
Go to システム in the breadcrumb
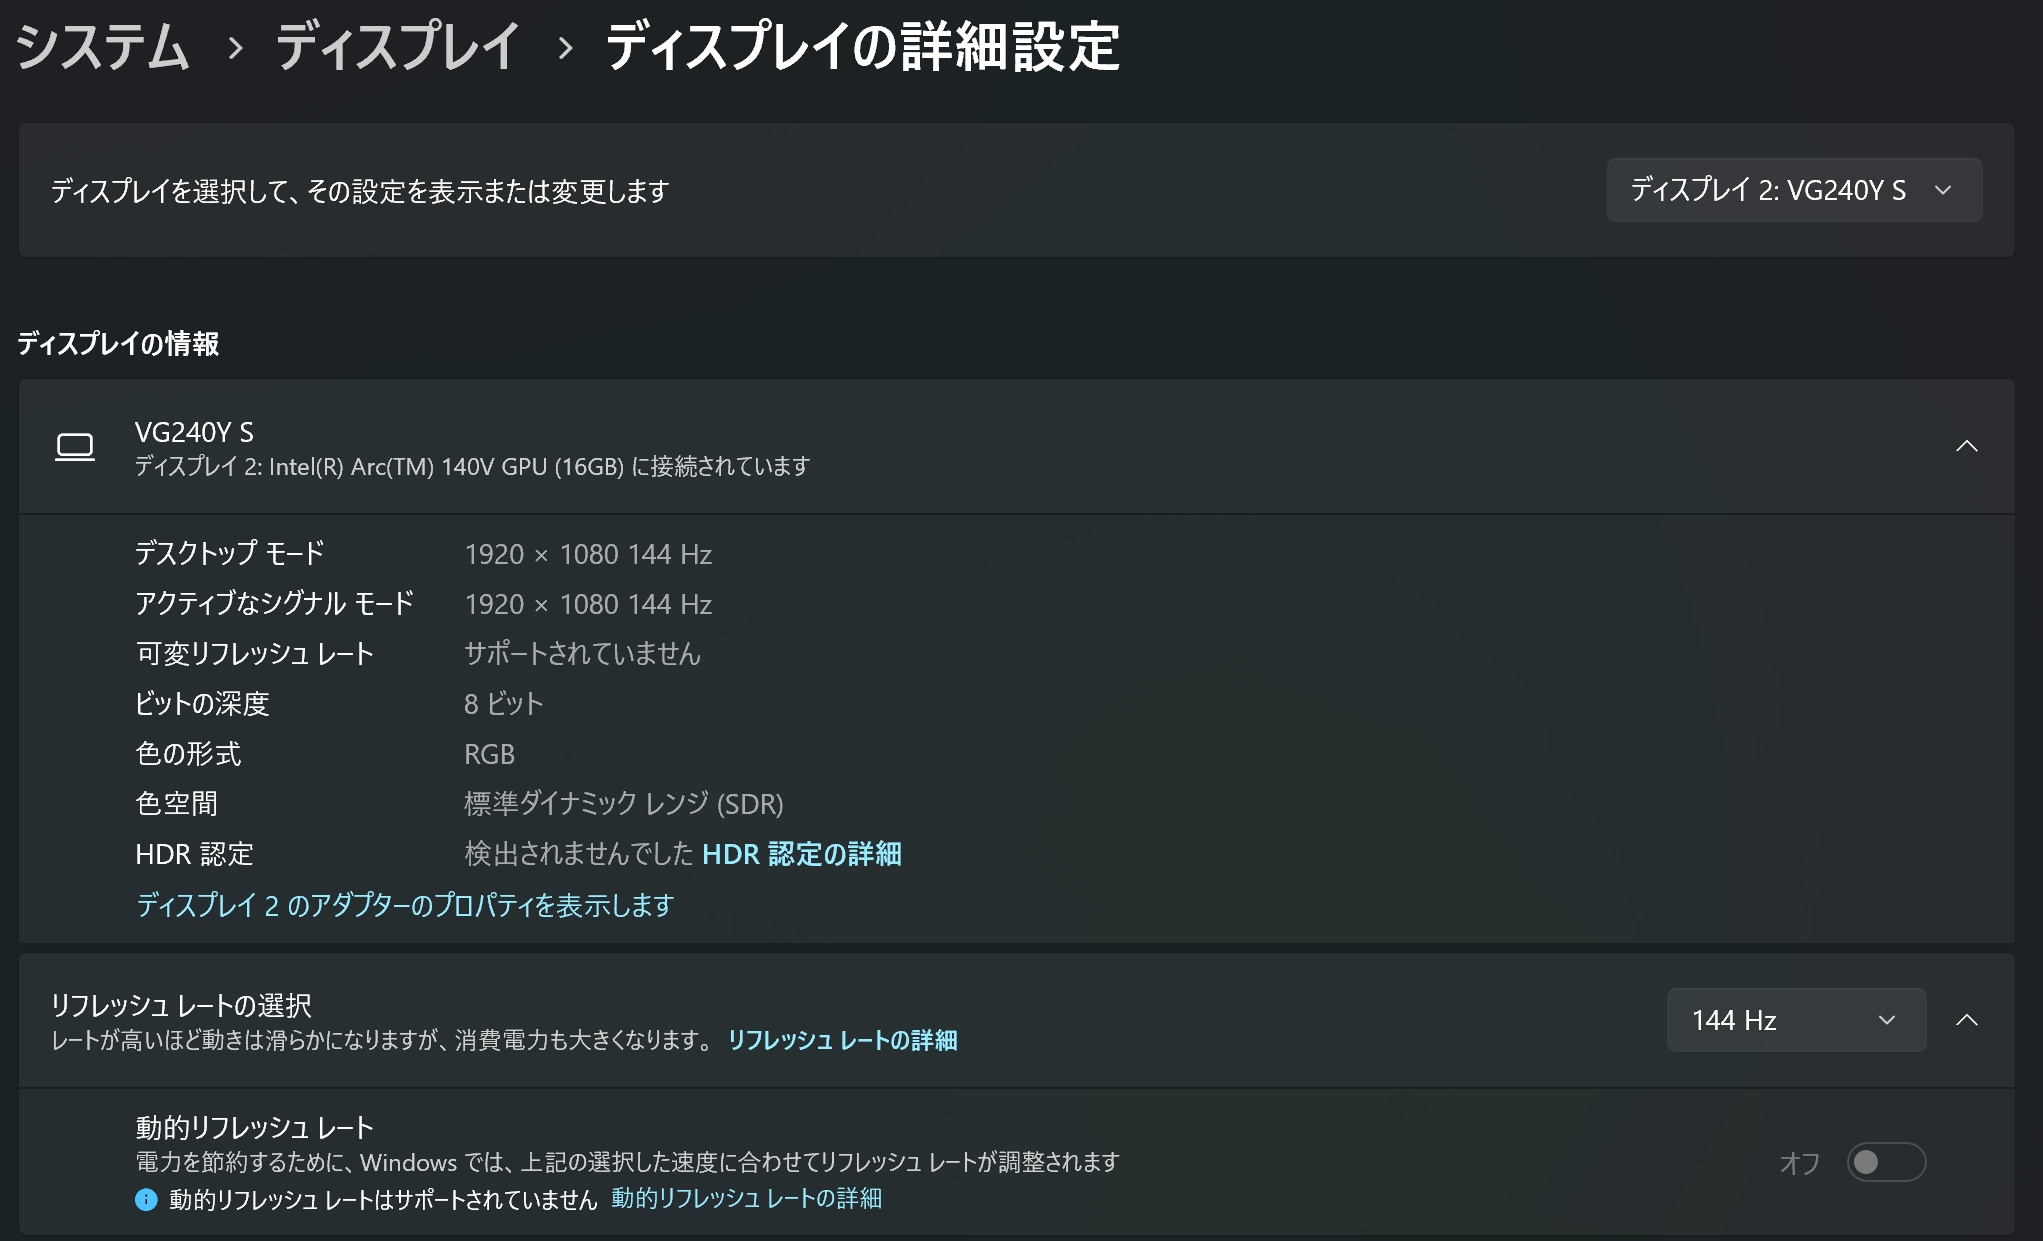coord(102,47)
